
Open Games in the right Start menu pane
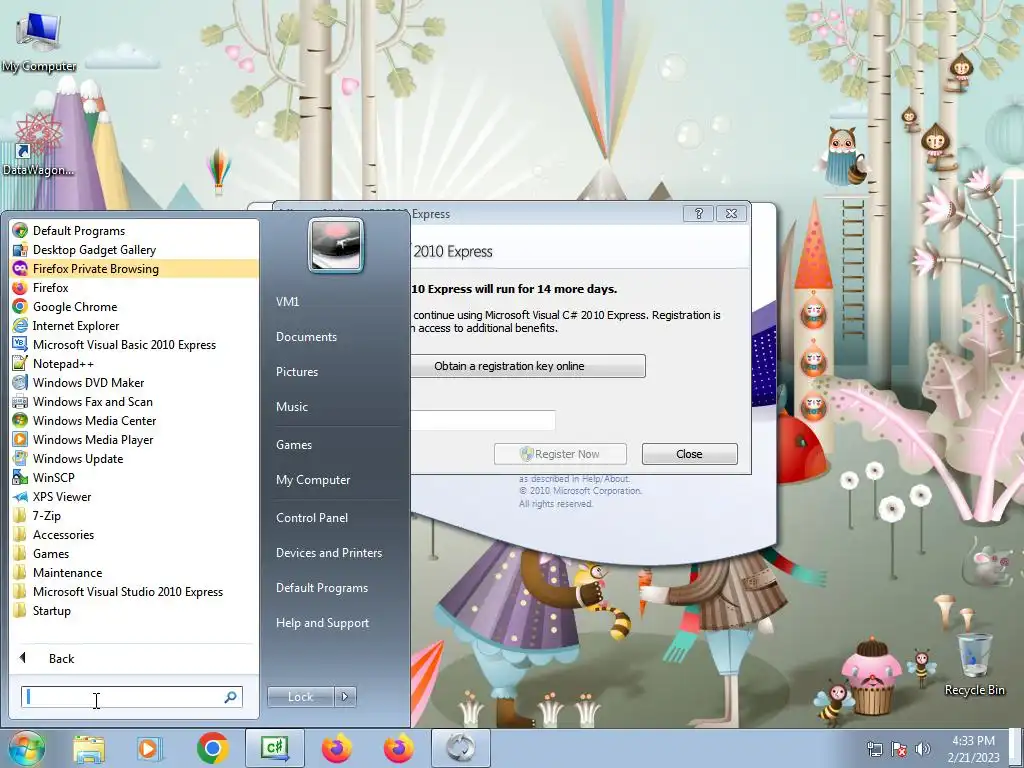[x=294, y=445]
